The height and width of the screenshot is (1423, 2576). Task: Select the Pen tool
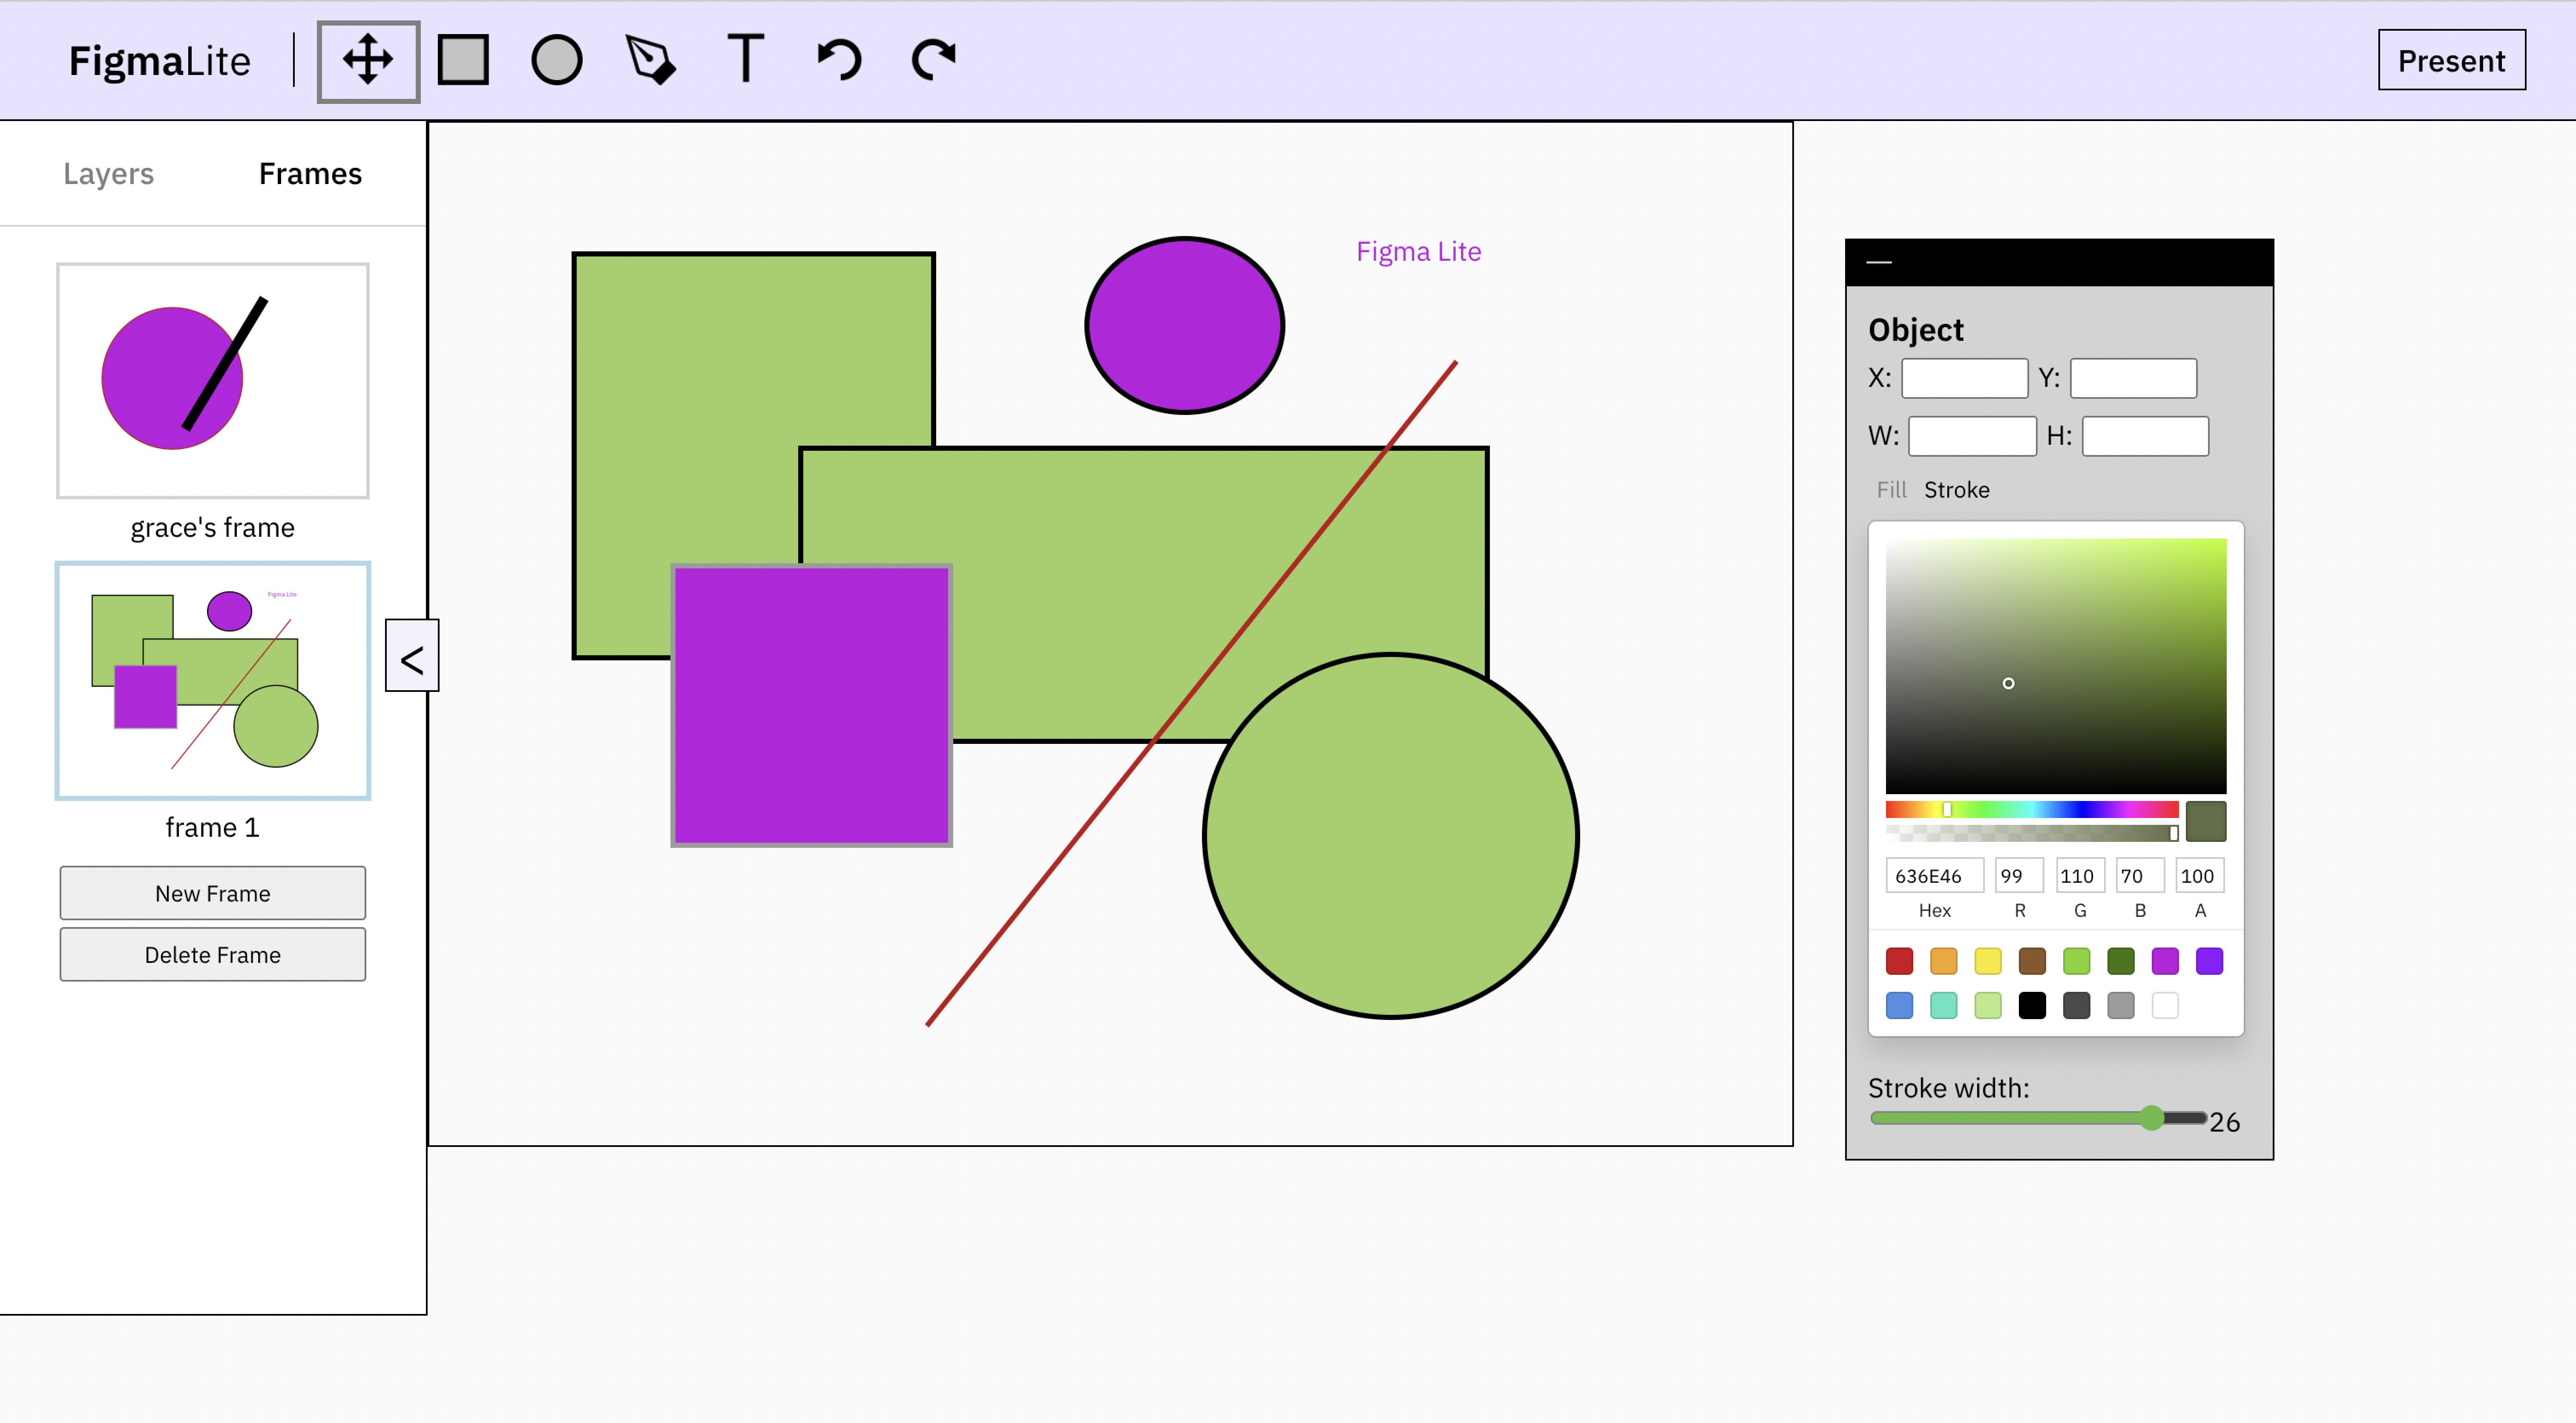pyautogui.click(x=651, y=60)
